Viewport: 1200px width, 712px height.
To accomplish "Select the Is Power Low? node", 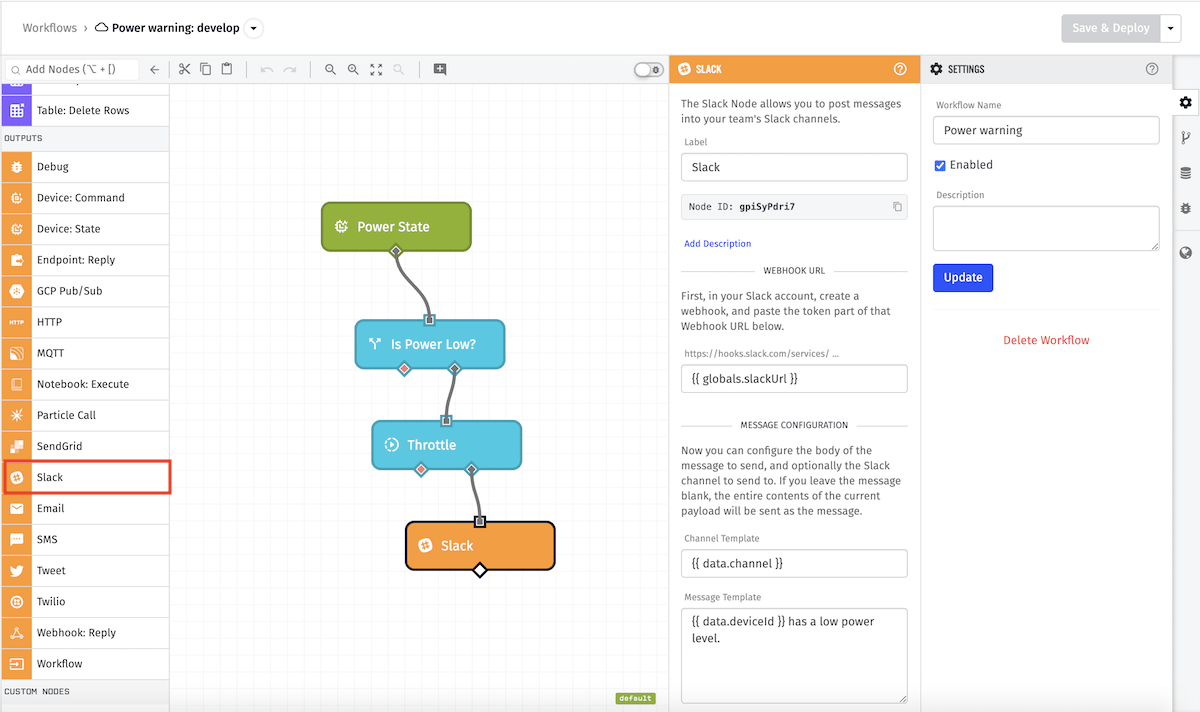I will click(430, 344).
